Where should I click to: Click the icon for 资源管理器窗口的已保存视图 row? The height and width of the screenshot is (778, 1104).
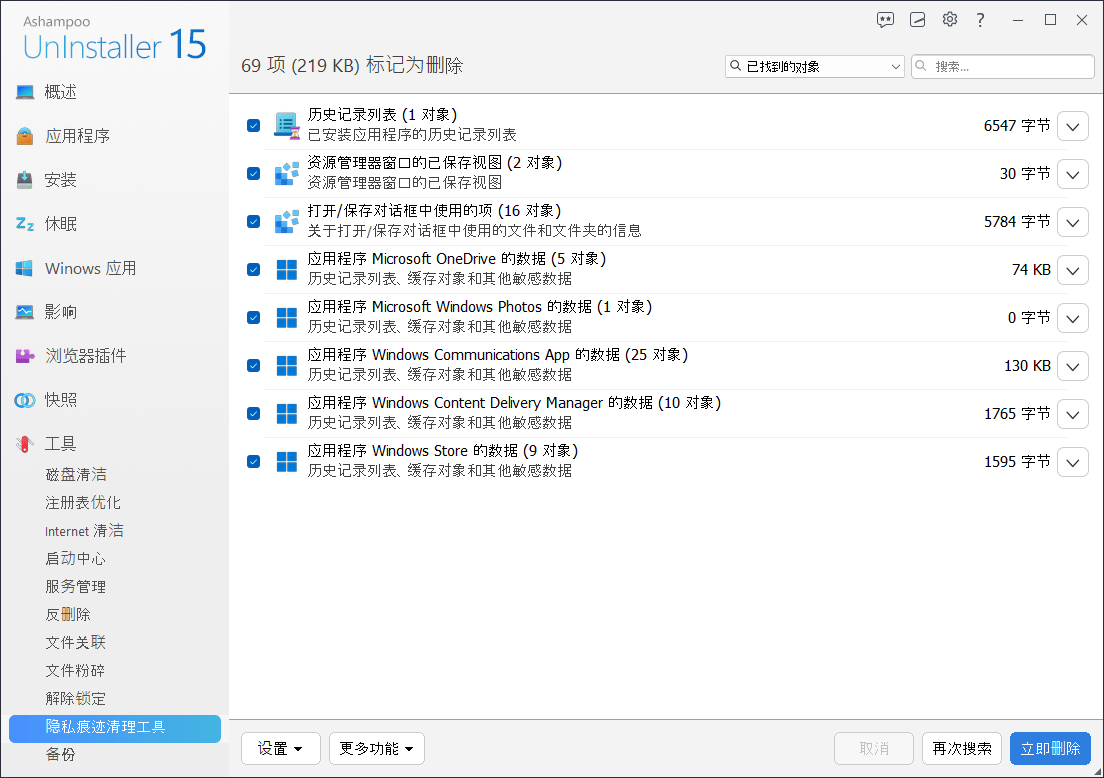287,173
